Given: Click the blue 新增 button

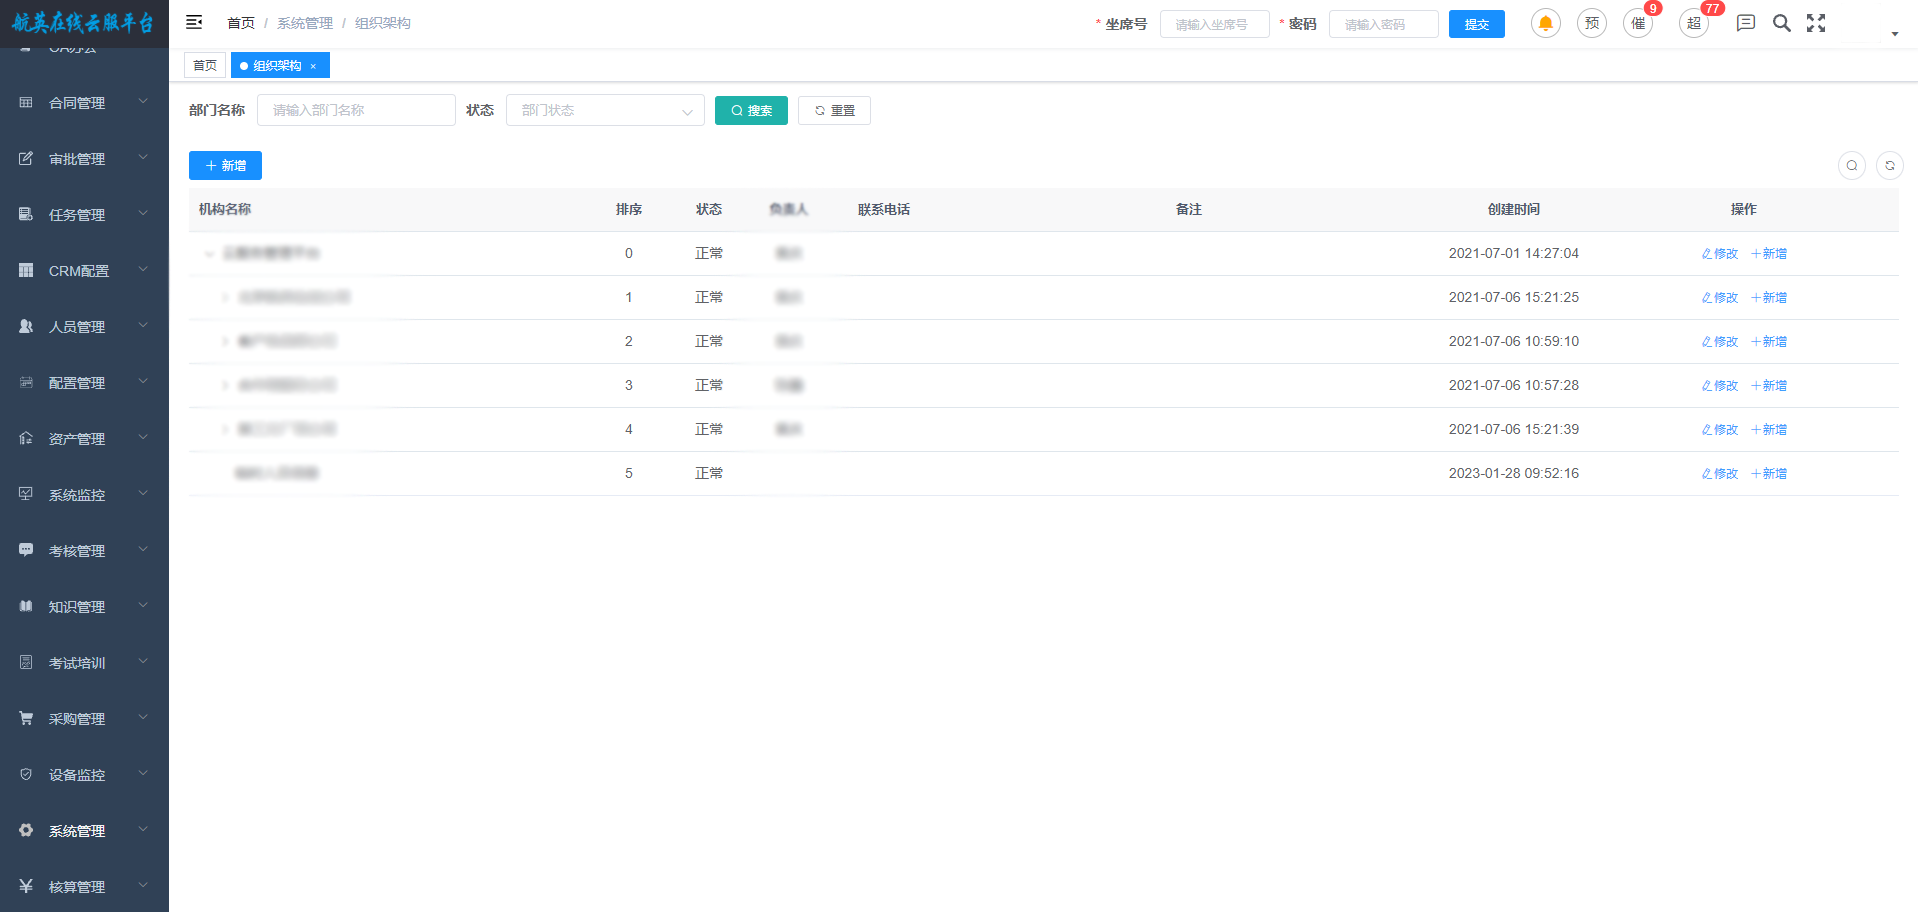Looking at the screenshot, I should 225,166.
